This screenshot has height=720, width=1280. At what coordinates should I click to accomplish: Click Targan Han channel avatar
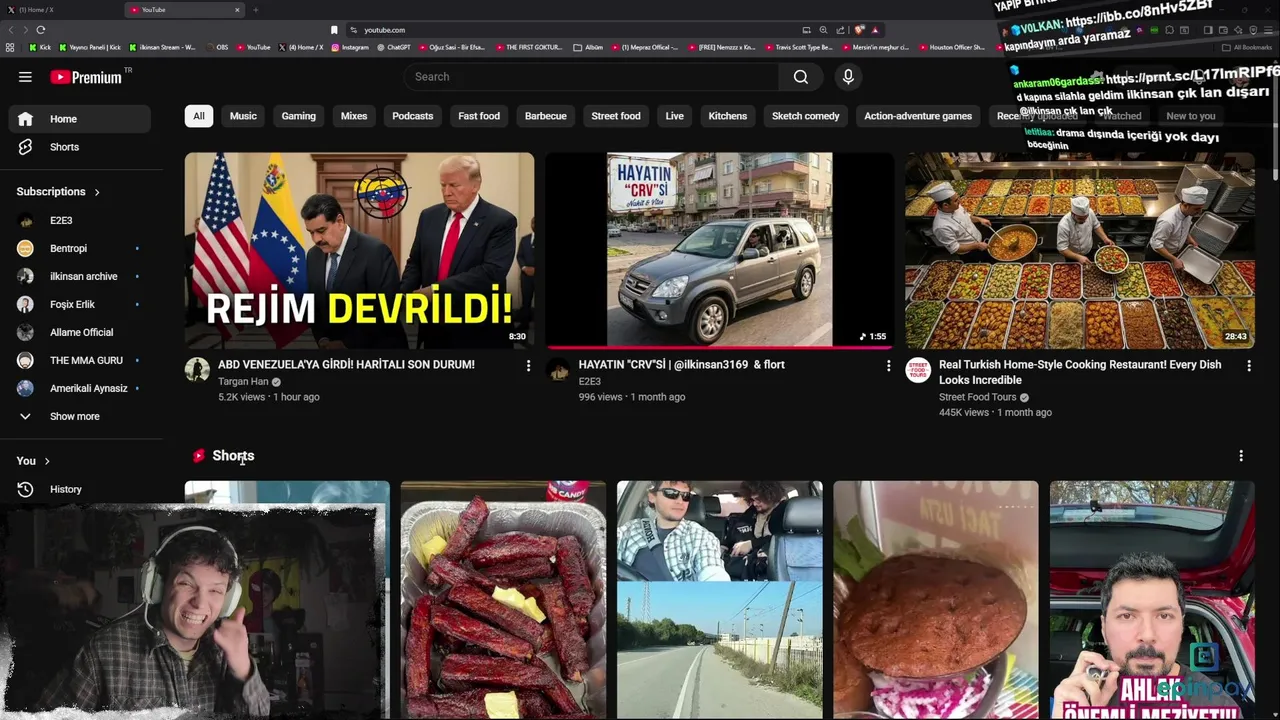click(x=197, y=370)
